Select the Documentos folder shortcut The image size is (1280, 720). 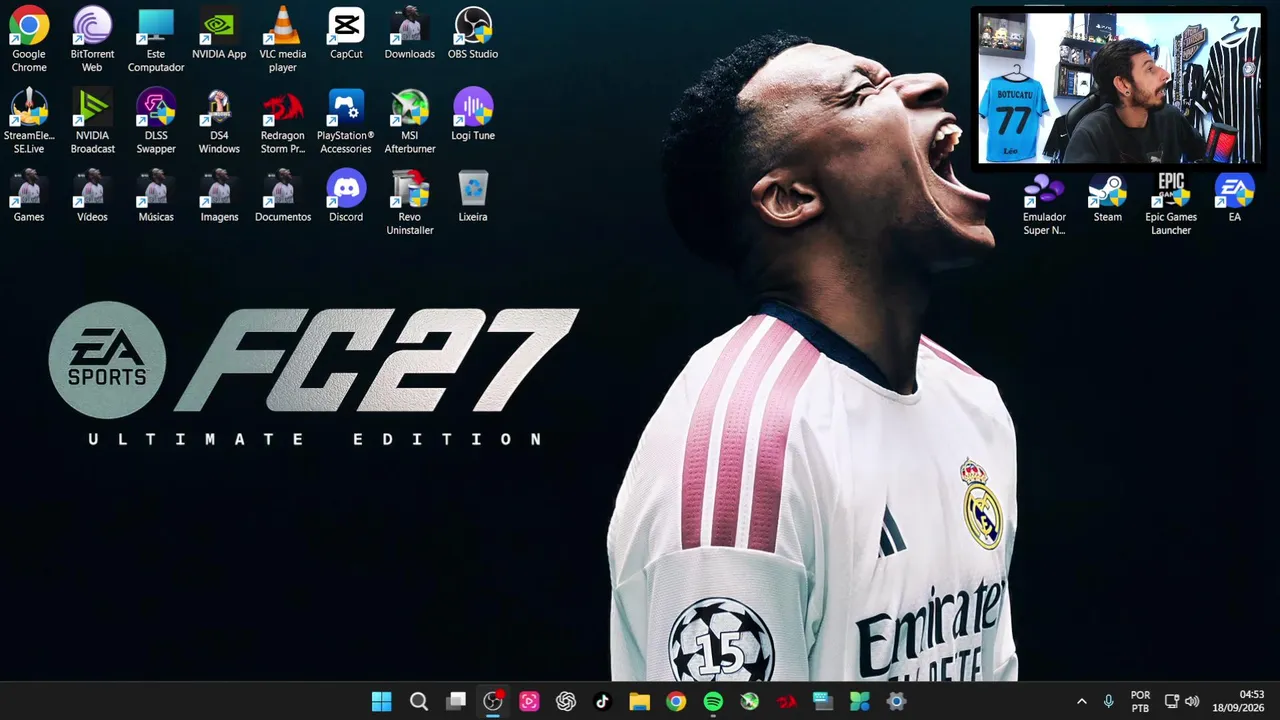[283, 196]
